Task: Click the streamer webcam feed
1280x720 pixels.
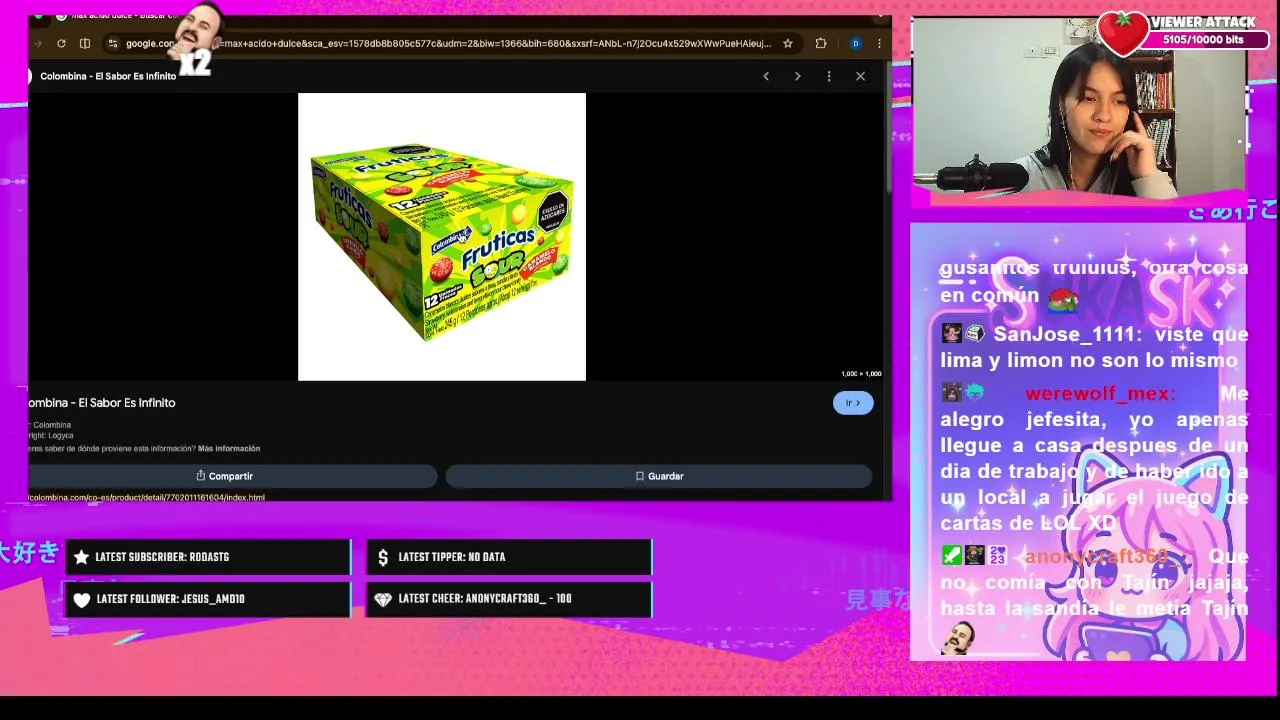Action: [x=1078, y=108]
